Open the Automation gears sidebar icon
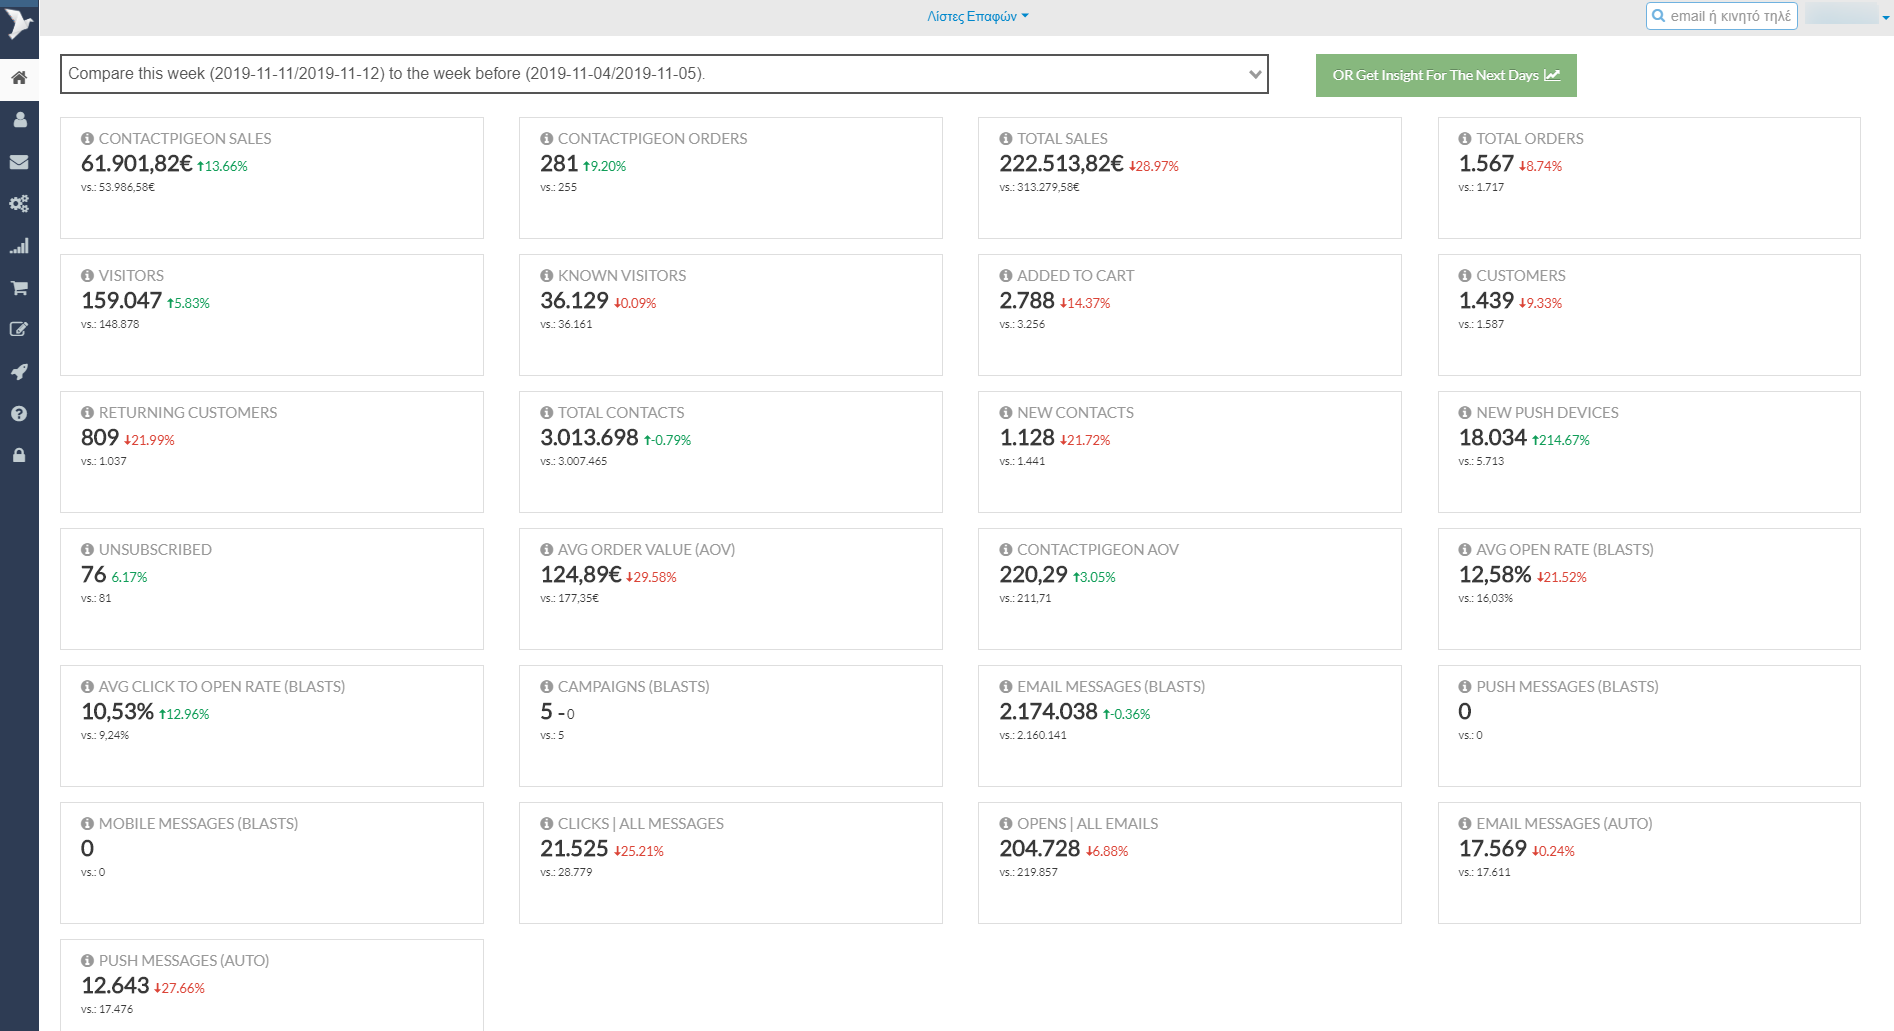1894x1031 pixels. point(19,204)
